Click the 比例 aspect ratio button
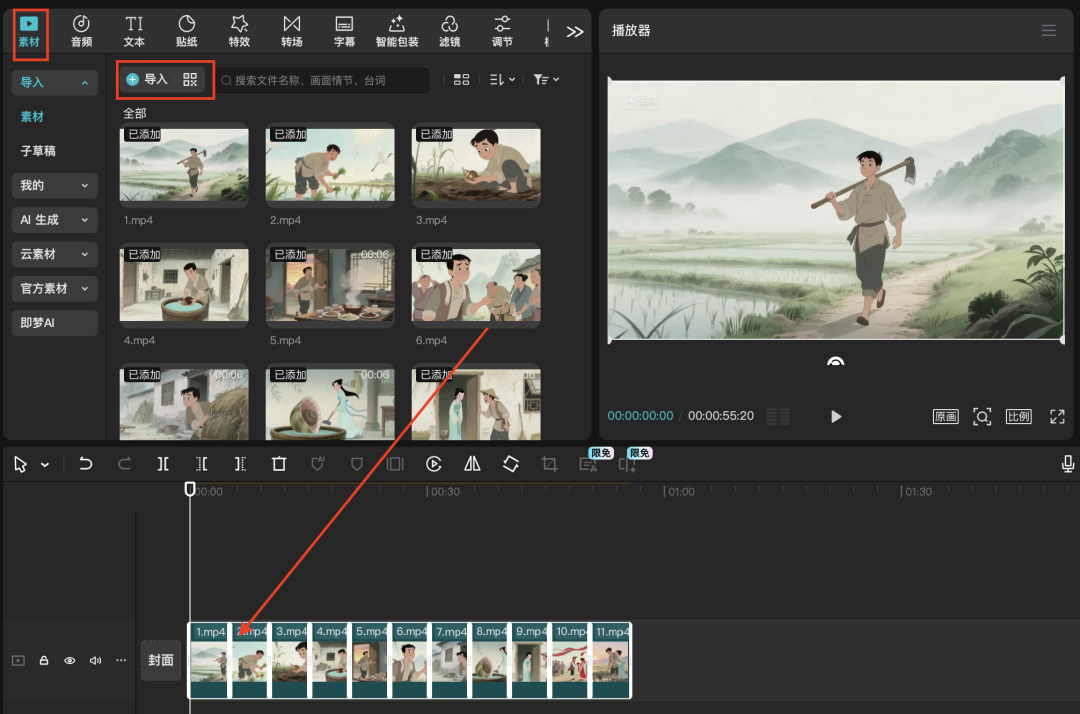 click(x=1018, y=416)
